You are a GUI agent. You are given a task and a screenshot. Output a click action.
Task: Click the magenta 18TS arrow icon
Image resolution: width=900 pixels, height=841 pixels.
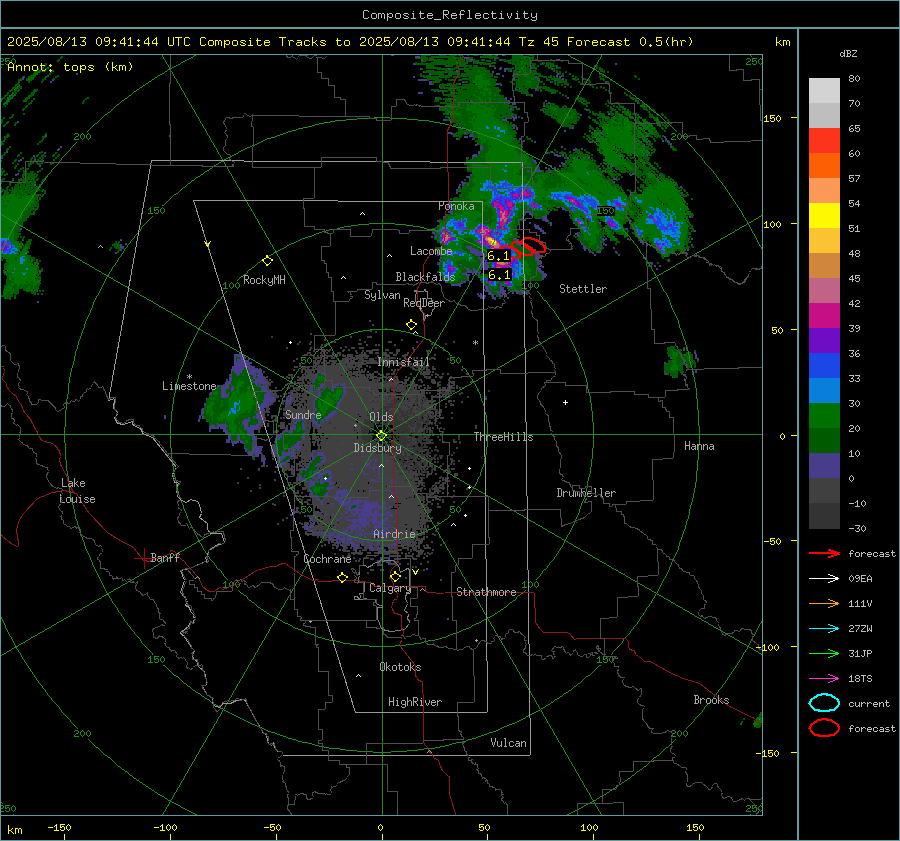824,679
